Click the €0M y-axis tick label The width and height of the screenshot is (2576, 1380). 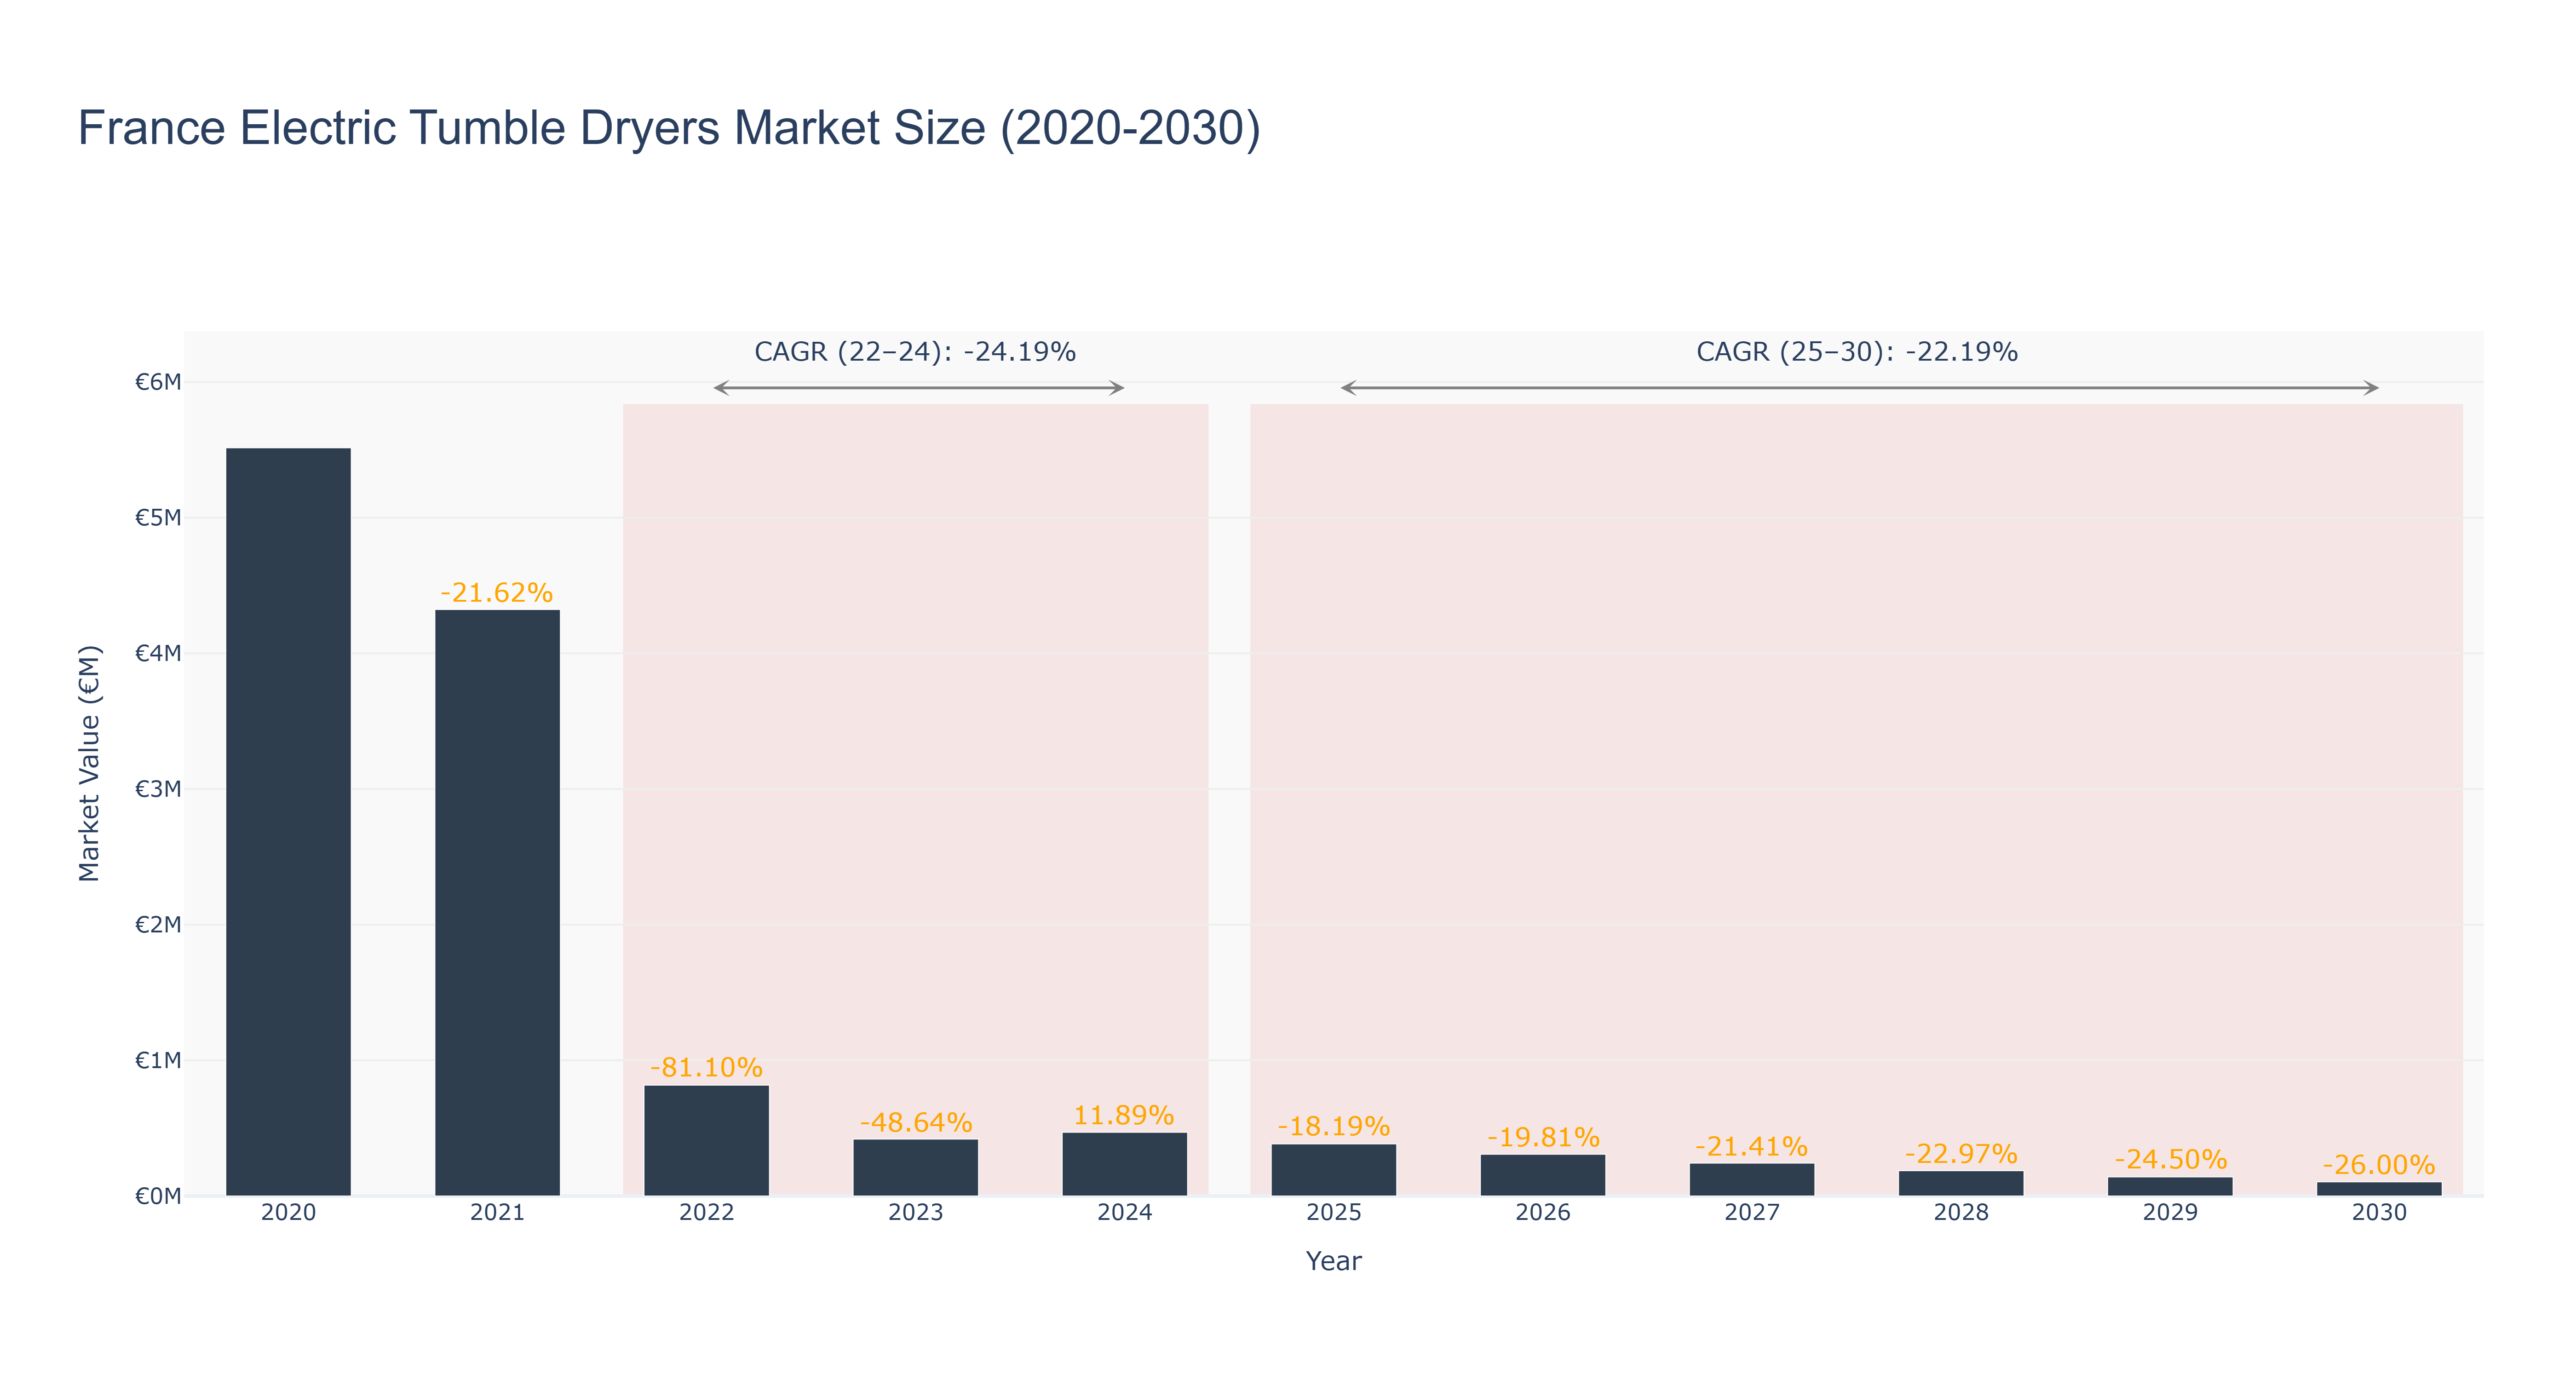[x=158, y=1196]
